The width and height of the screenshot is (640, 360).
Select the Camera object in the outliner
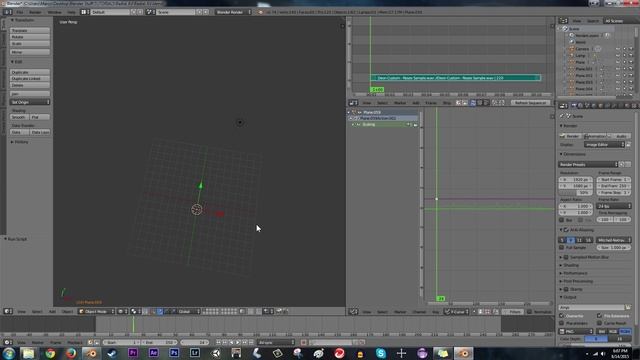pyautogui.click(x=582, y=49)
